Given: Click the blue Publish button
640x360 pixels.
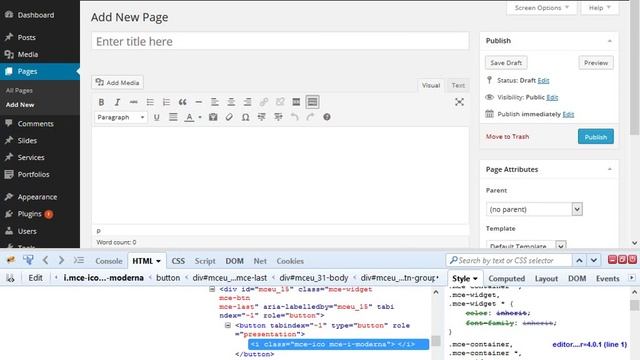Looking at the screenshot, I should click(596, 137).
